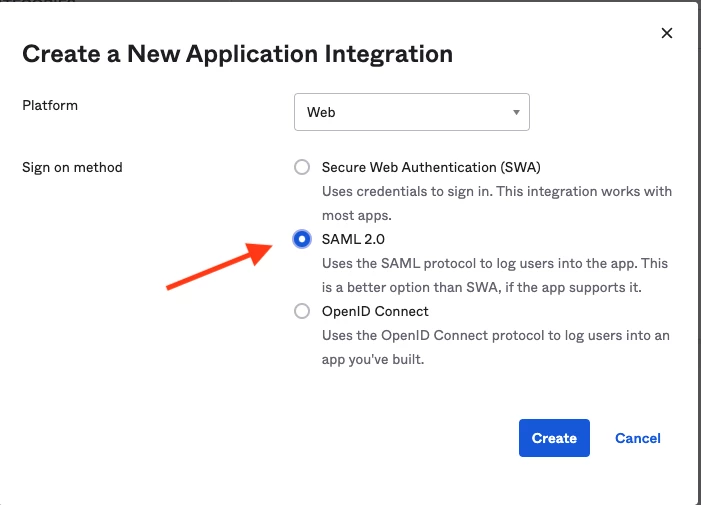The height and width of the screenshot is (505, 701).
Task: Enable the OpenID Connect radio option
Action: 302,311
